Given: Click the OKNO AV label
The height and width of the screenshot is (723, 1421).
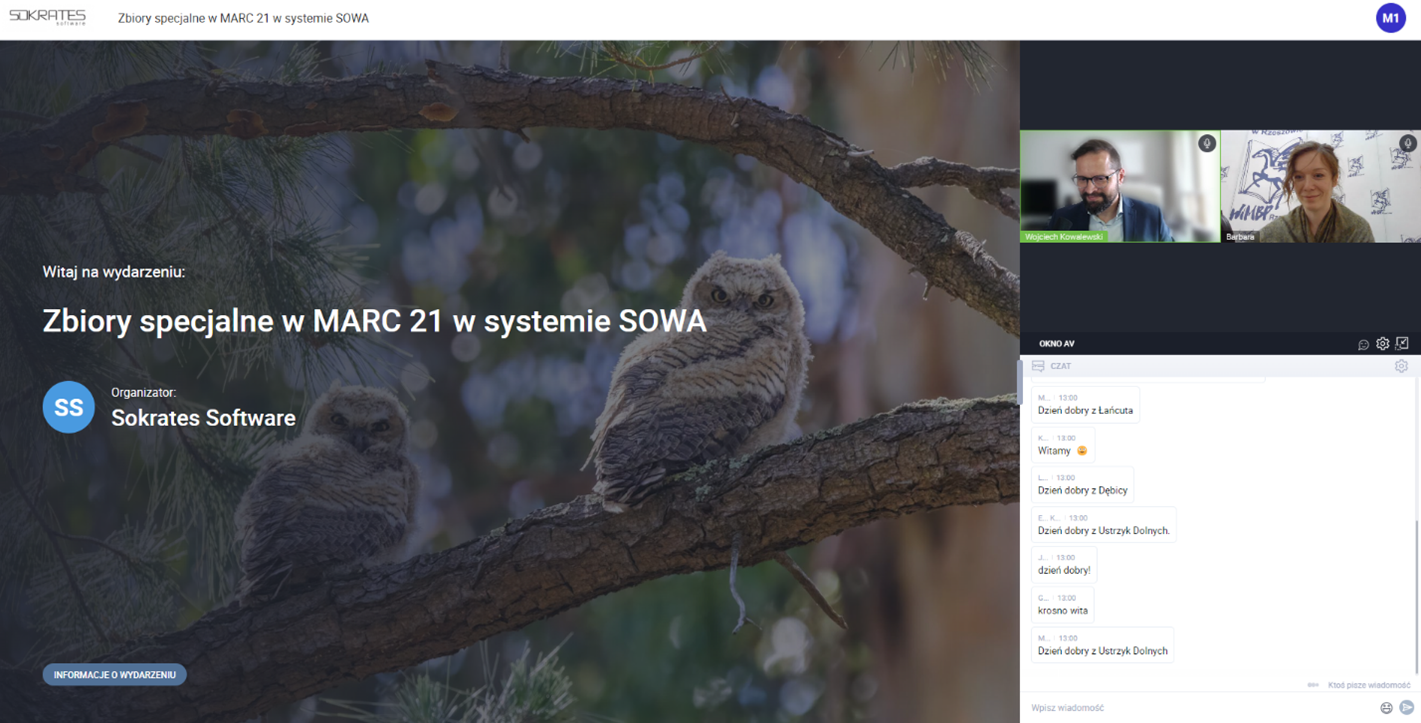Looking at the screenshot, I should (x=1057, y=344).
